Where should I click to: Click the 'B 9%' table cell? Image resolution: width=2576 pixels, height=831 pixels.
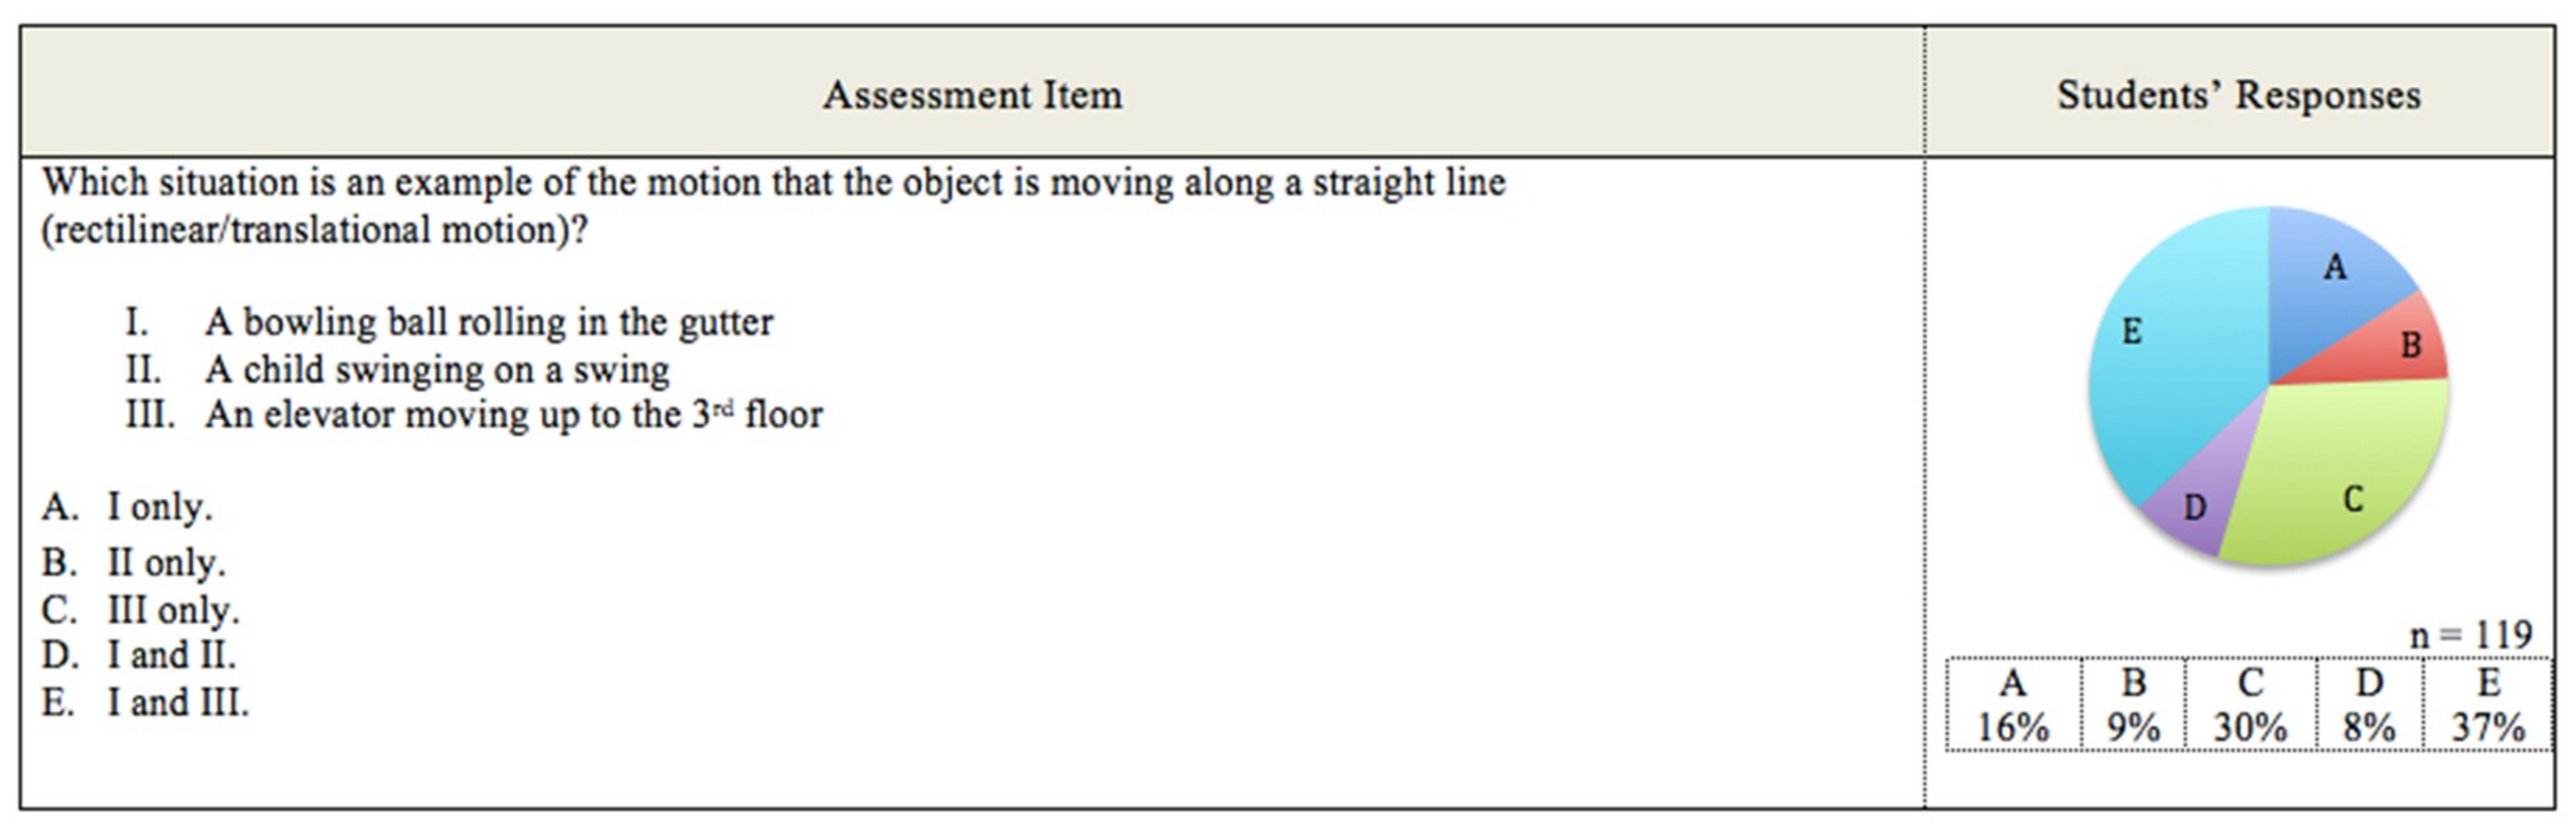[x=2133, y=705]
